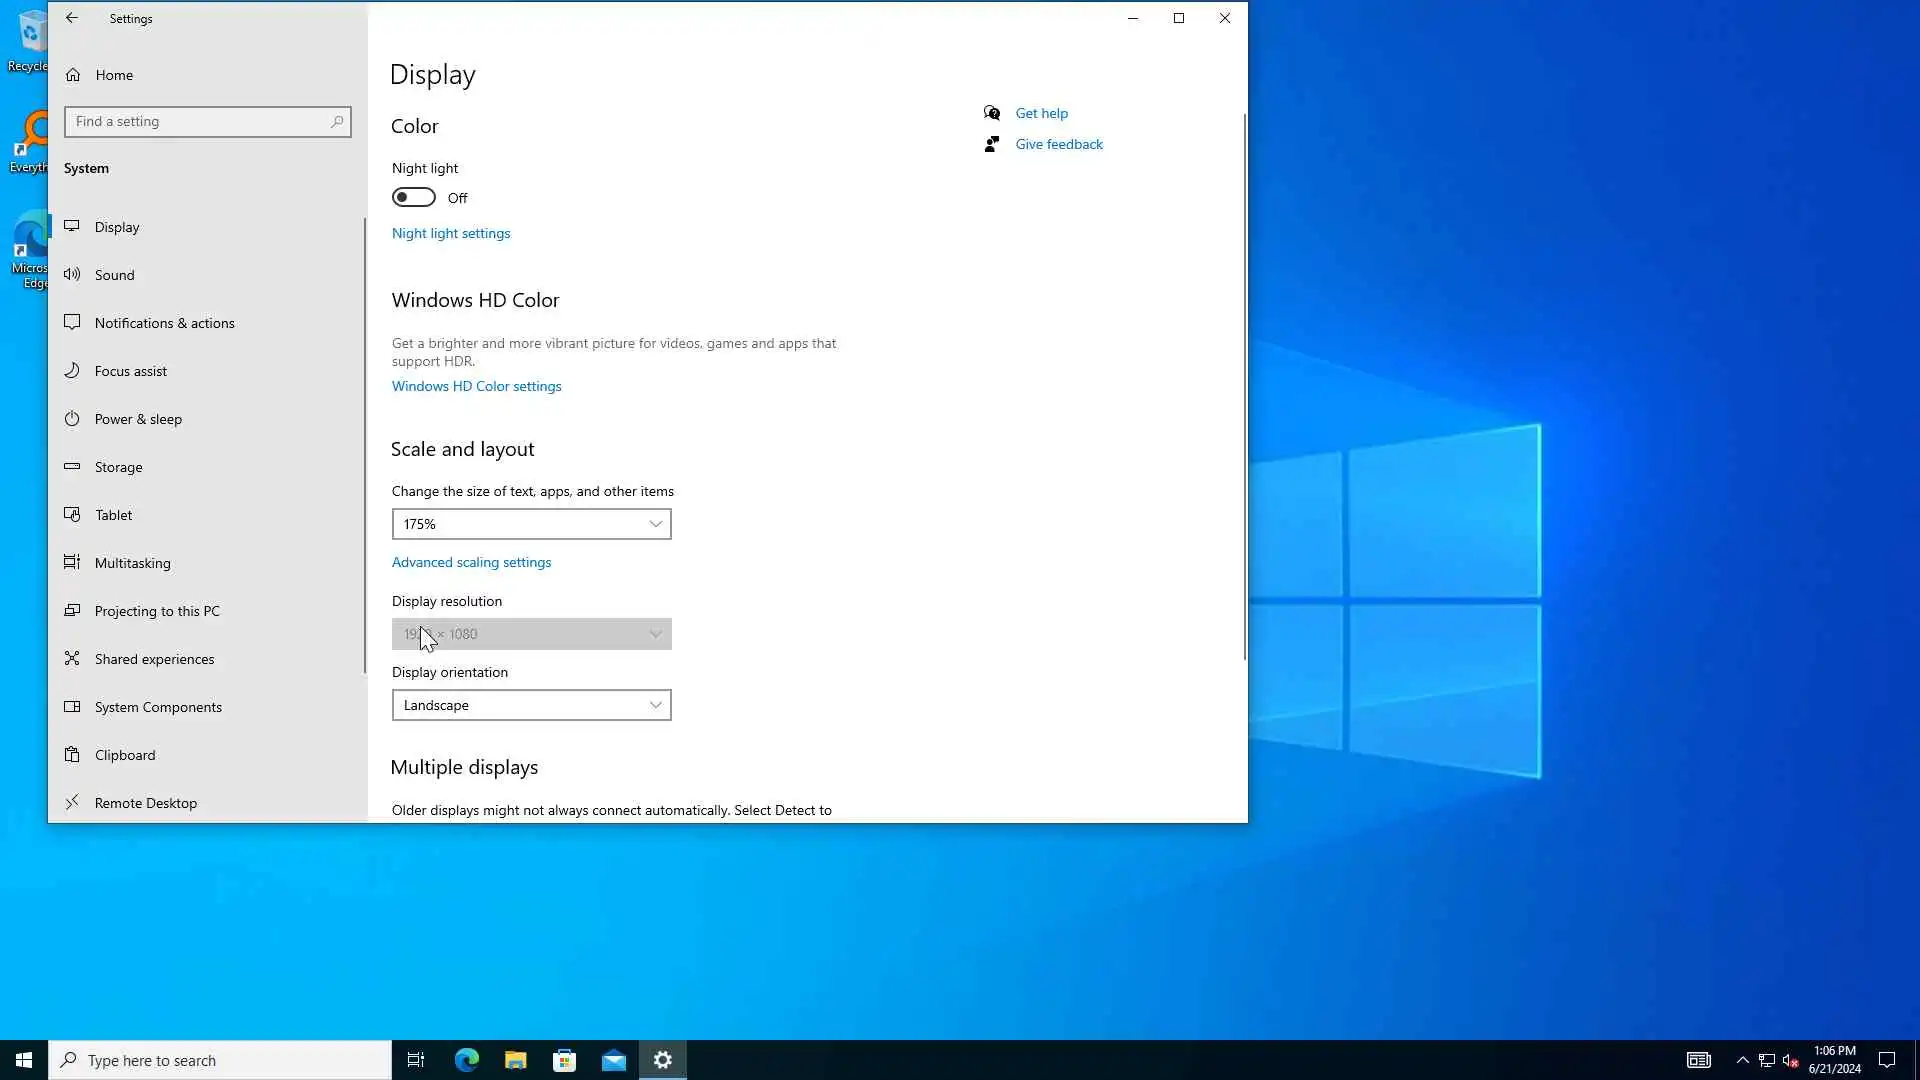Viewport: 1920px width, 1080px height.
Task: Click the Shared experiences icon
Action: tap(72, 659)
